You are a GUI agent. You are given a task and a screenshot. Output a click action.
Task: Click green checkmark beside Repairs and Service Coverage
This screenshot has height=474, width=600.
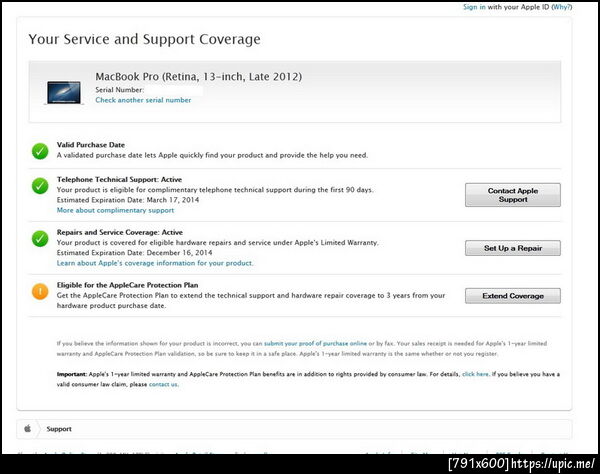pyautogui.click(x=40, y=239)
